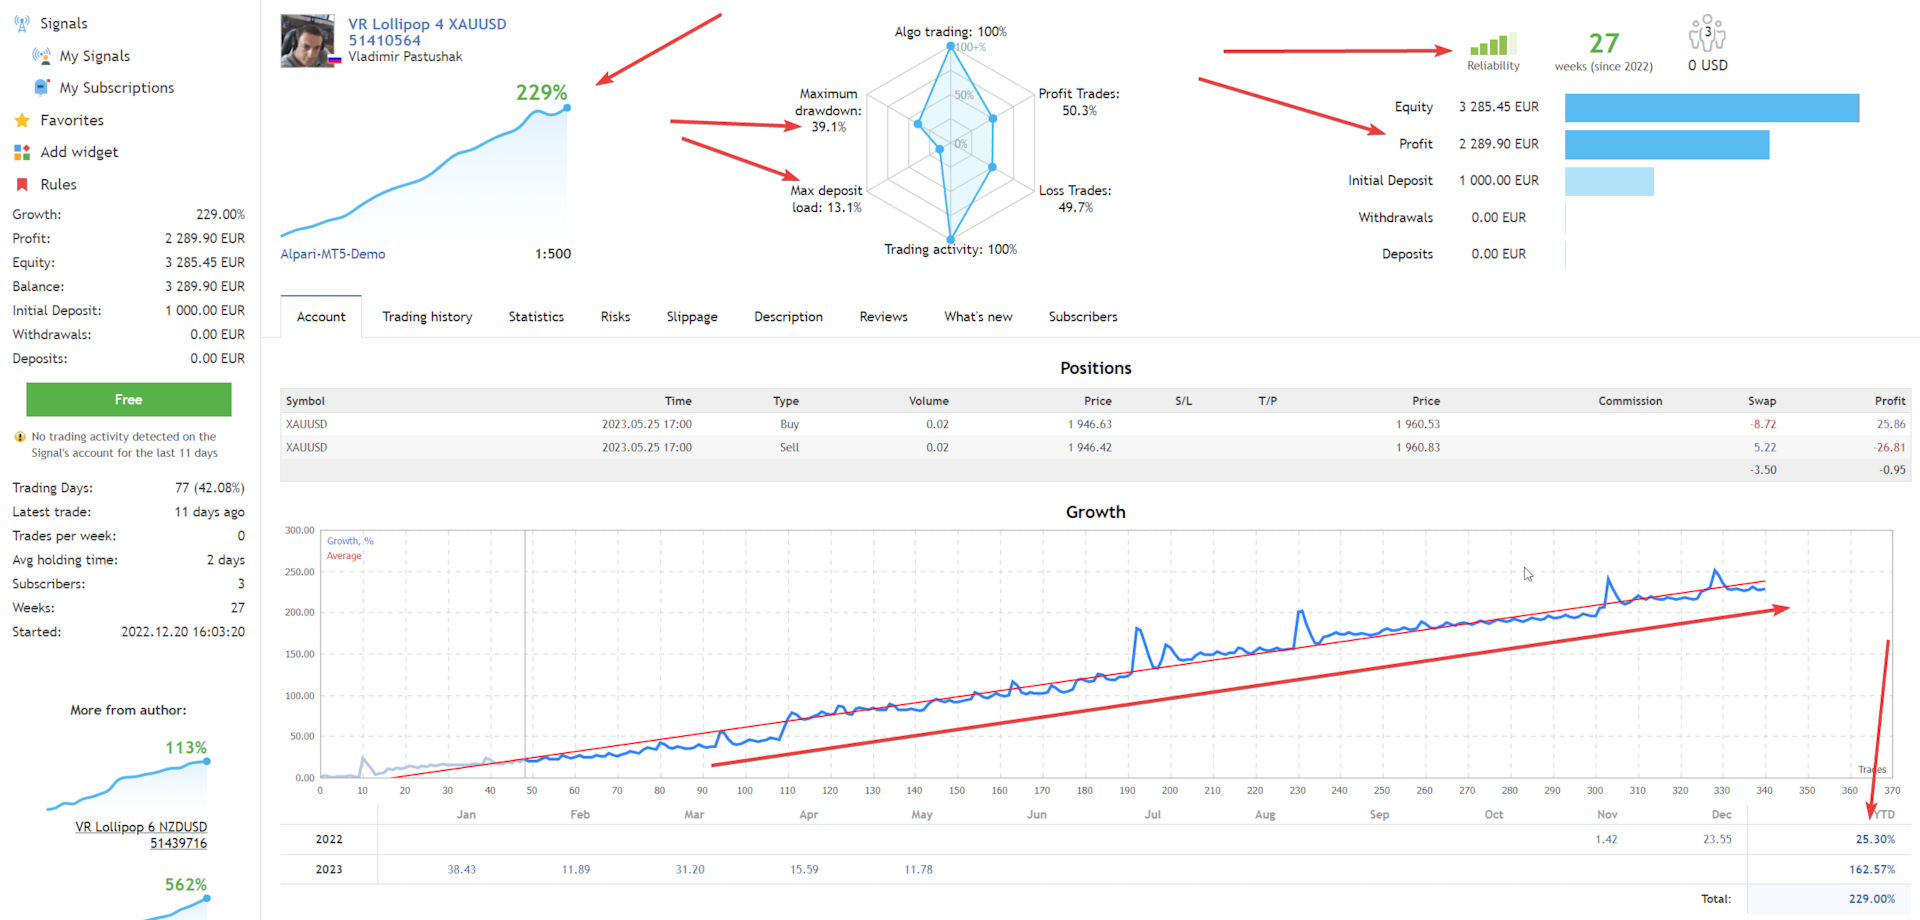The height and width of the screenshot is (920, 1920).
Task: Click the green Free subscribe button
Action: coord(129,400)
